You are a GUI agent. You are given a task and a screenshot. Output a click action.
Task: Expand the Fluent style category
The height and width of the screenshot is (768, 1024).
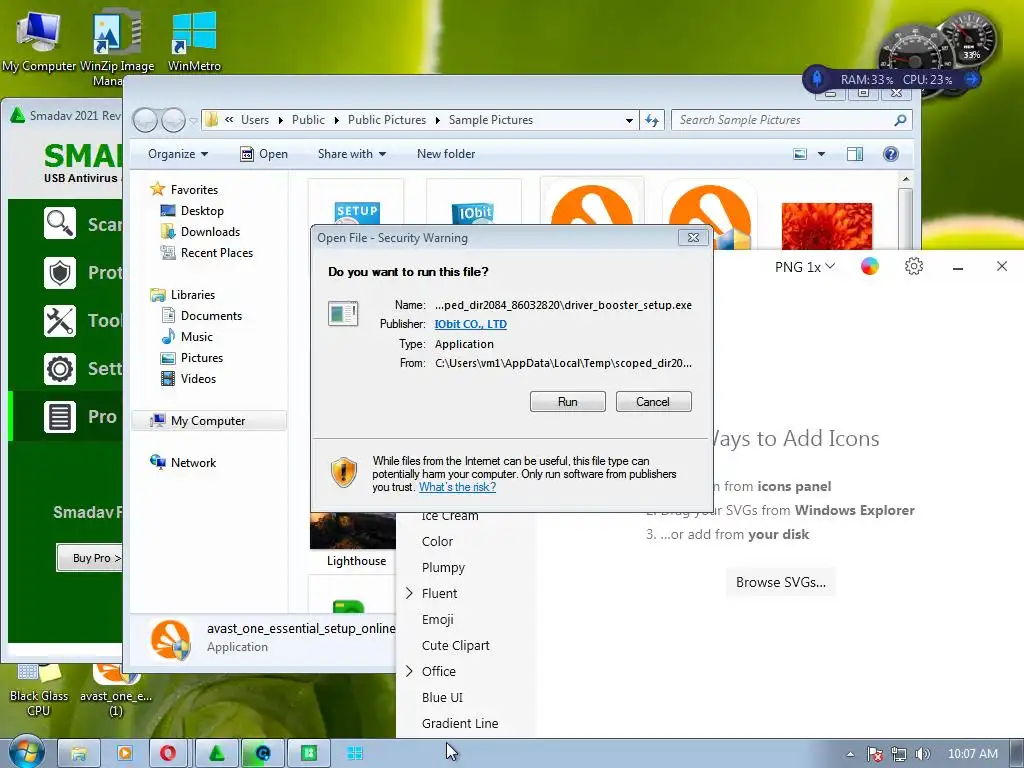coord(409,593)
